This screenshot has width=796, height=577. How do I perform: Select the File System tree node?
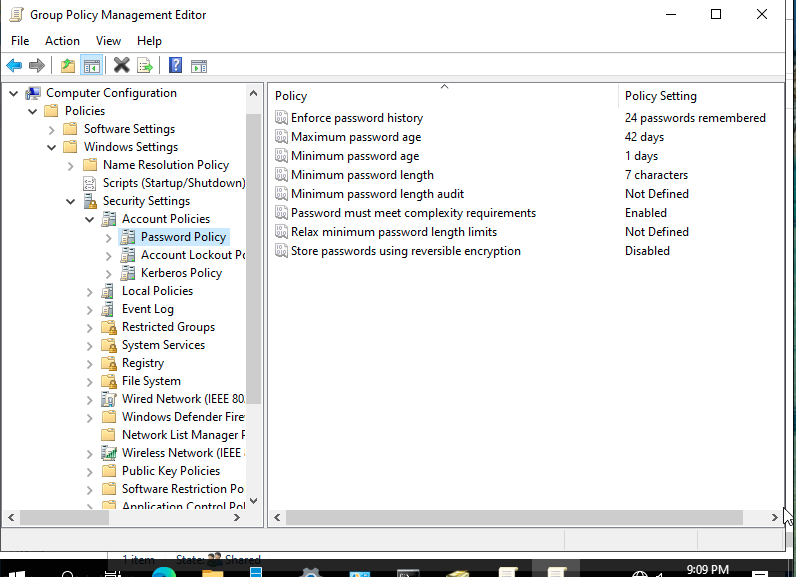point(151,381)
